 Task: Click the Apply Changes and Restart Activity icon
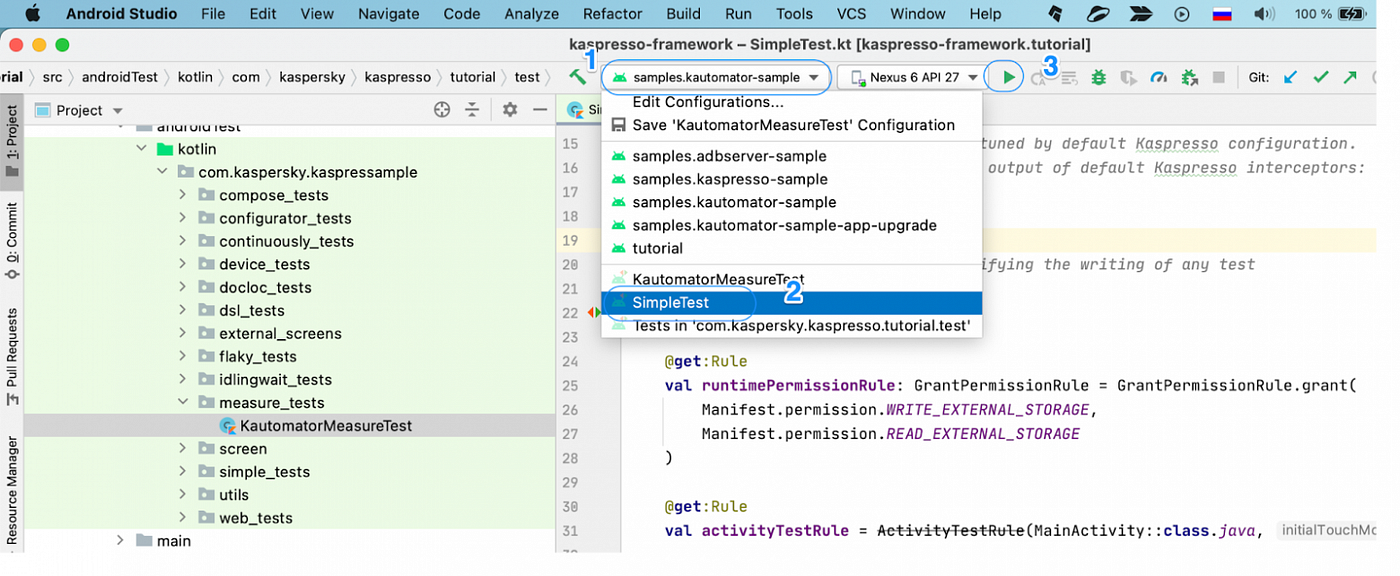click(1040, 78)
